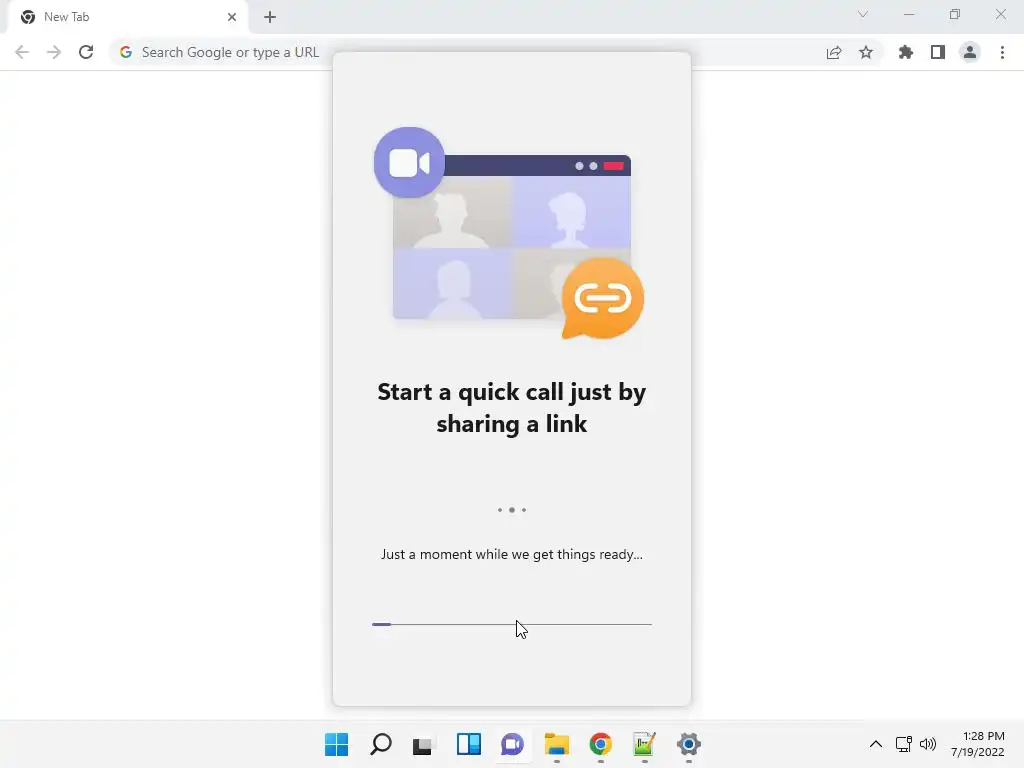This screenshot has width=1024, height=768.
Task: Click the volume speaker tray icon
Action: coord(927,744)
